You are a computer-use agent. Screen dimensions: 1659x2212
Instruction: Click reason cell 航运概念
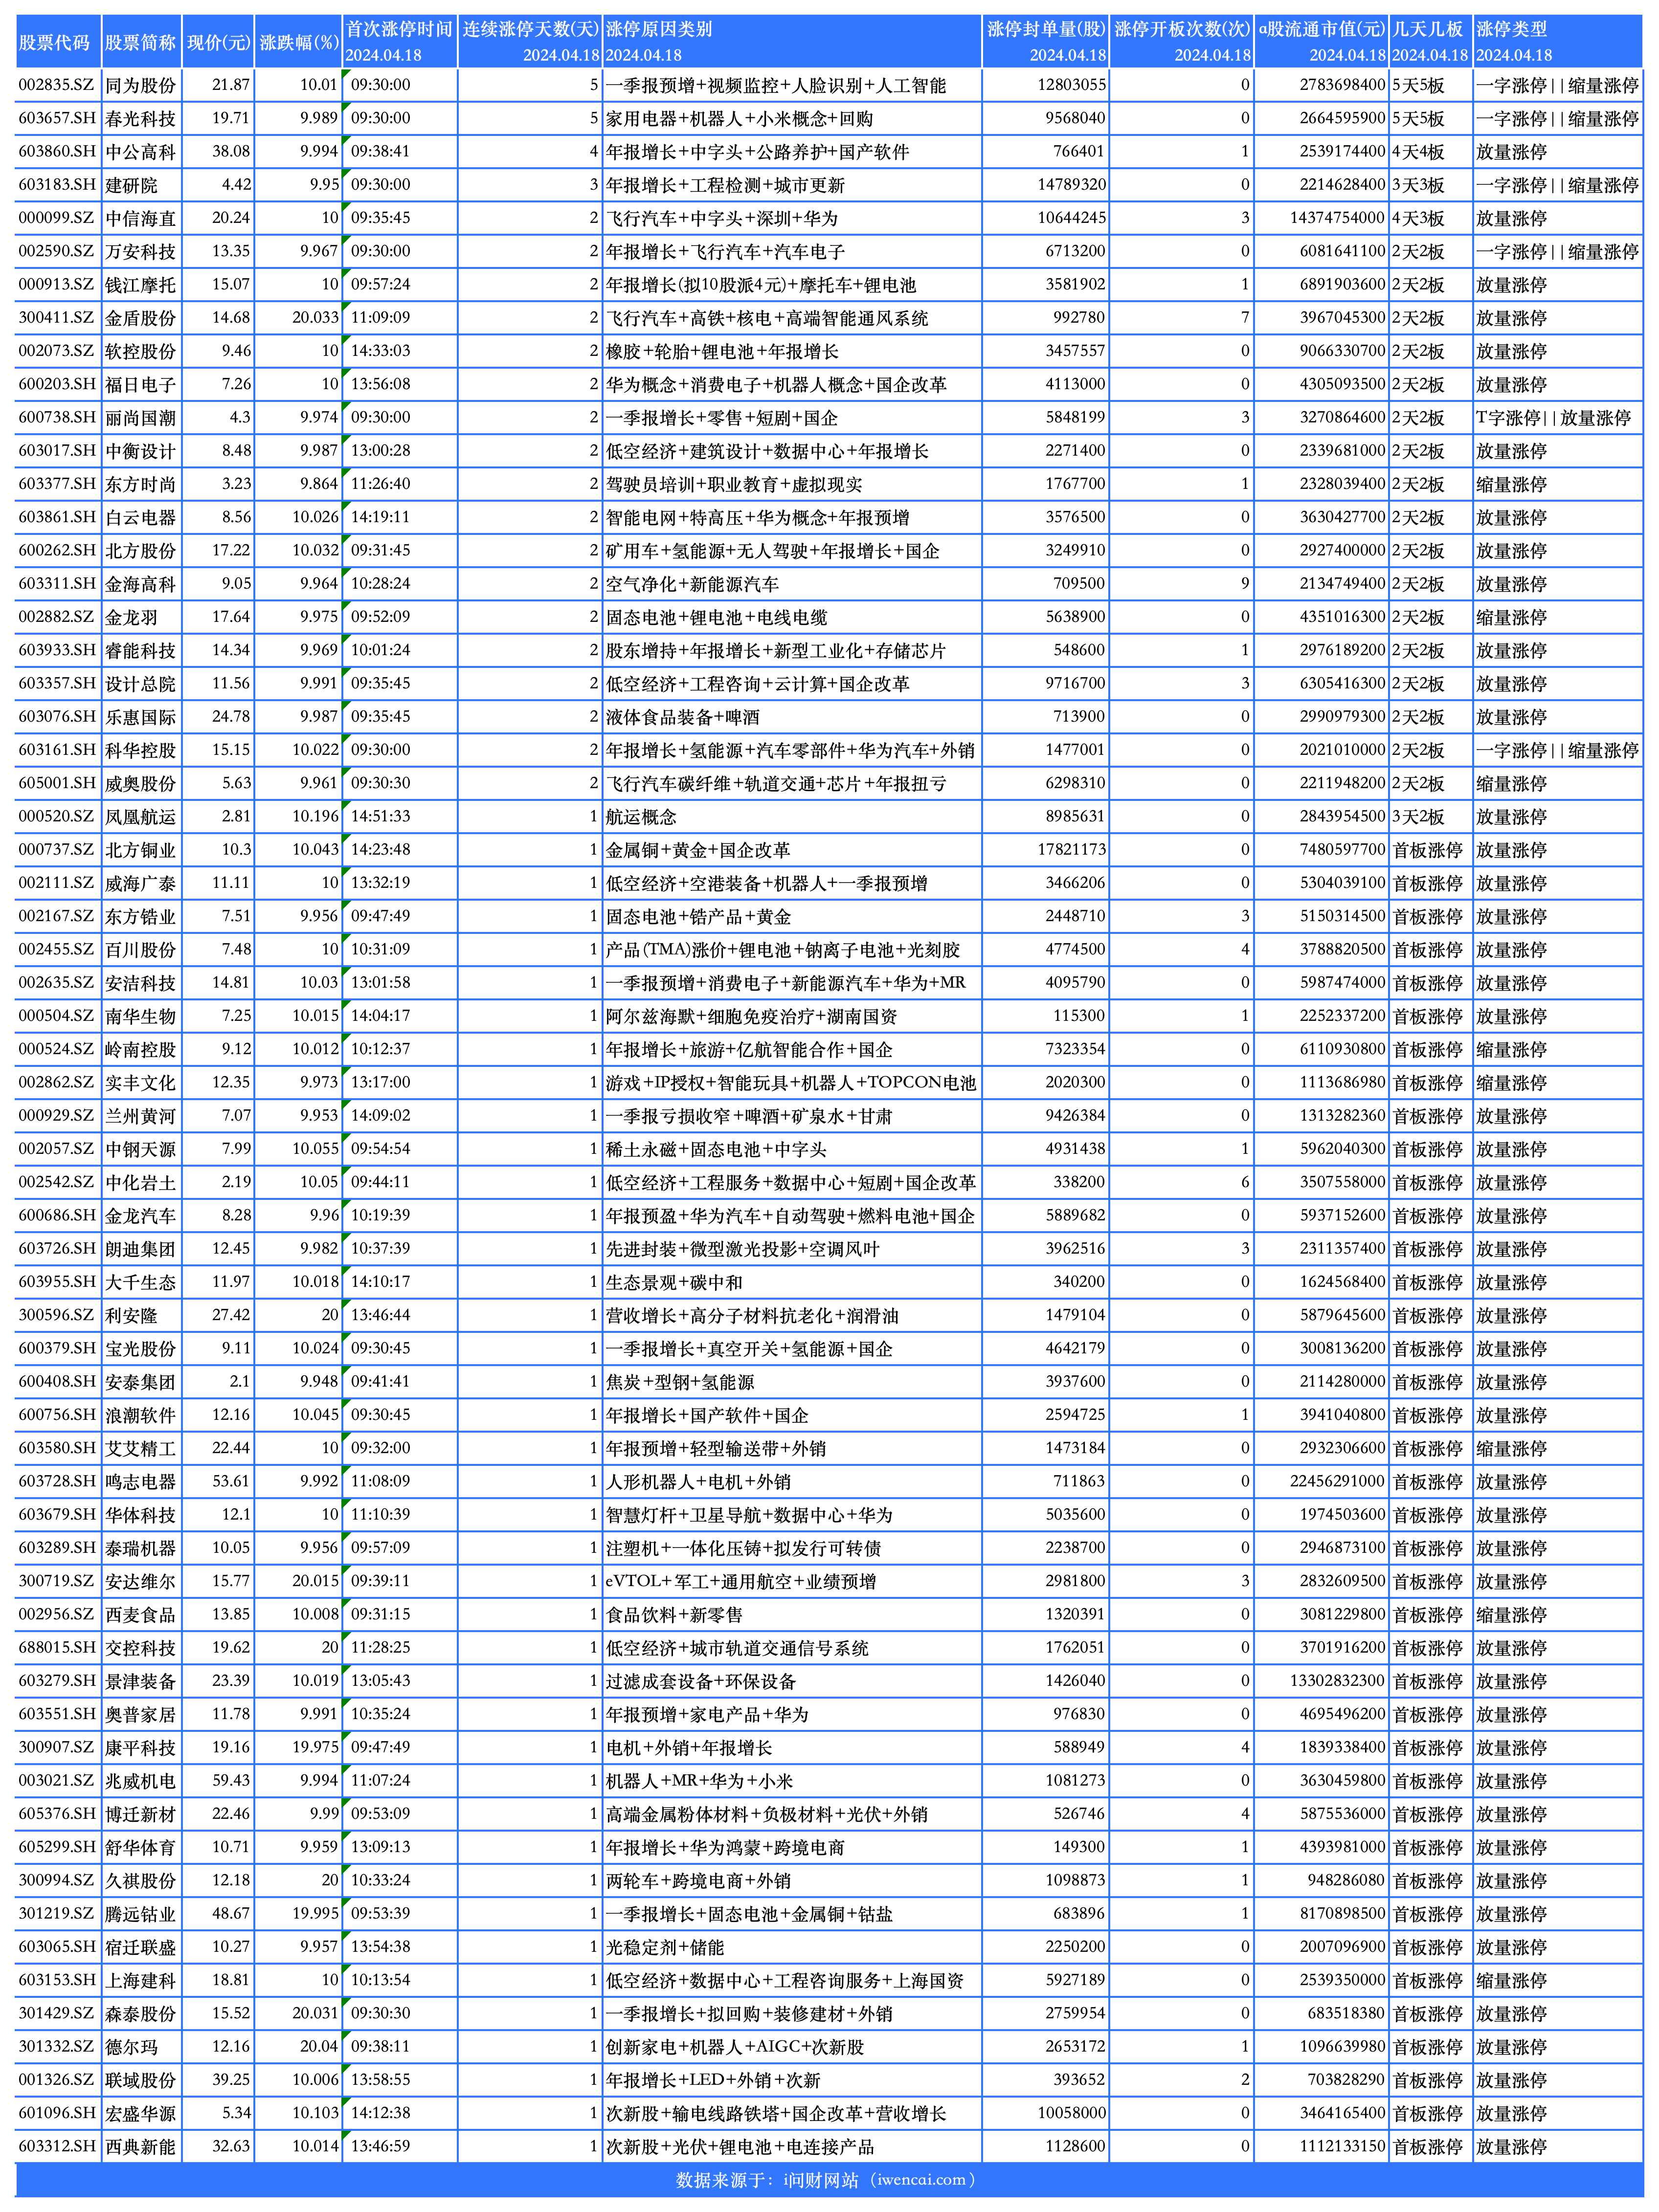641,817
